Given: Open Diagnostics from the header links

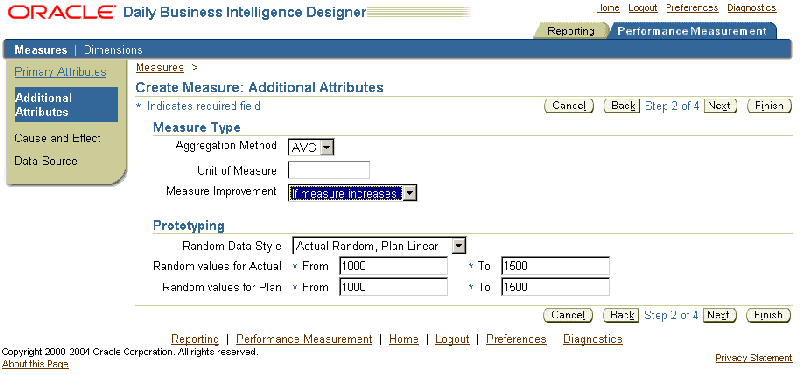Looking at the screenshot, I should tap(752, 8).
